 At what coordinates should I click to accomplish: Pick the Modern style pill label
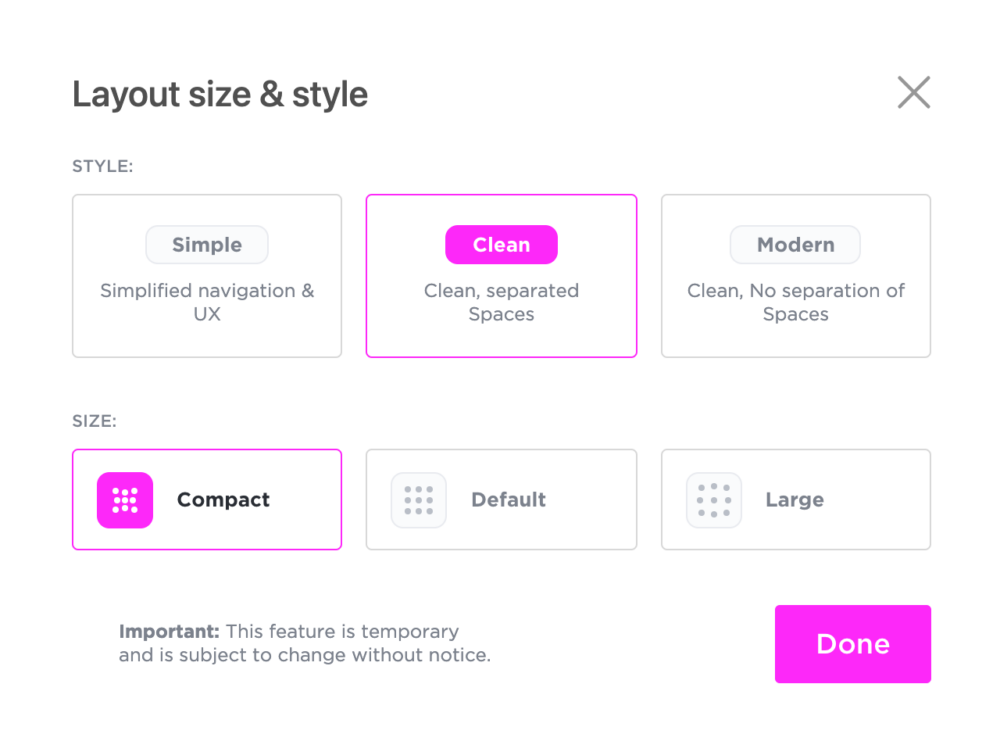pos(795,245)
